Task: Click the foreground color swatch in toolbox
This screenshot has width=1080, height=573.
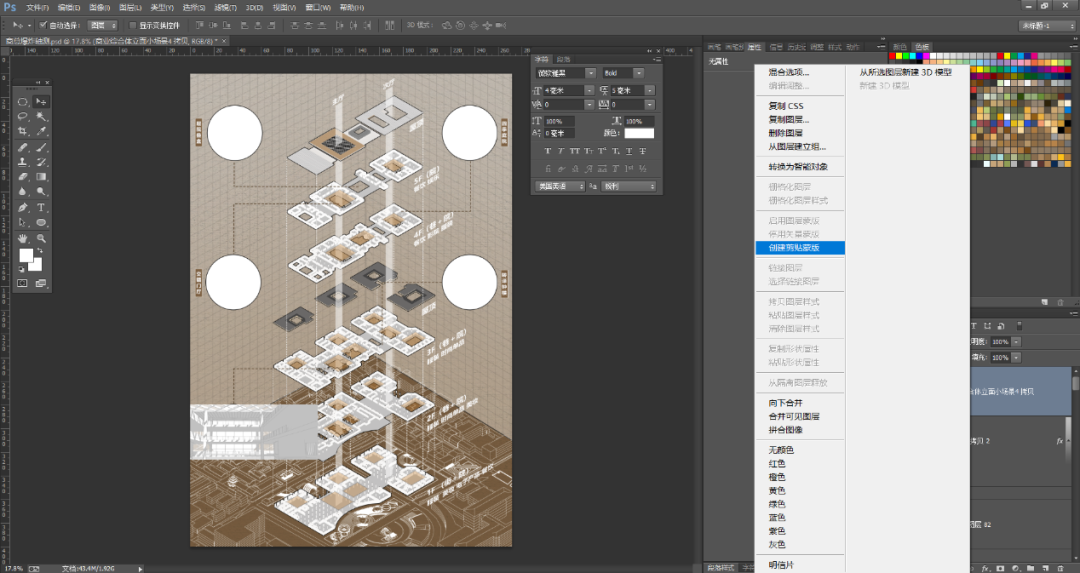Action: [x=25, y=256]
